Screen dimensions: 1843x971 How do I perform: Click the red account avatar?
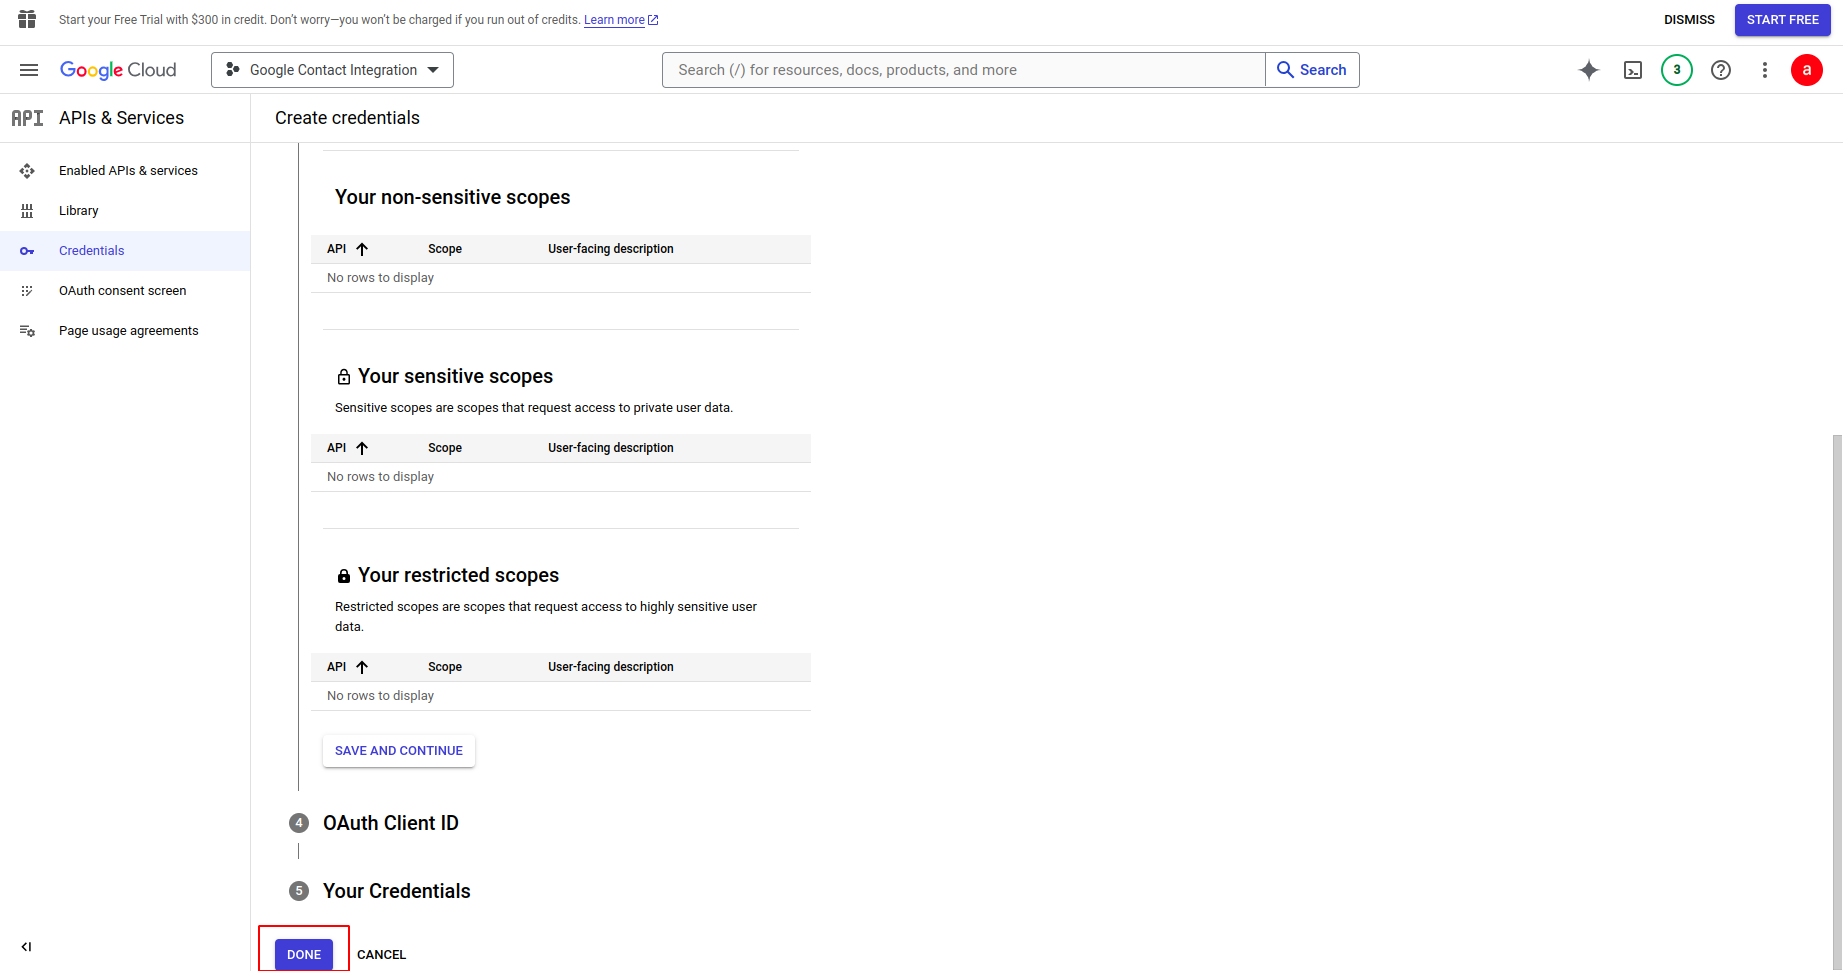point(1807,70)
